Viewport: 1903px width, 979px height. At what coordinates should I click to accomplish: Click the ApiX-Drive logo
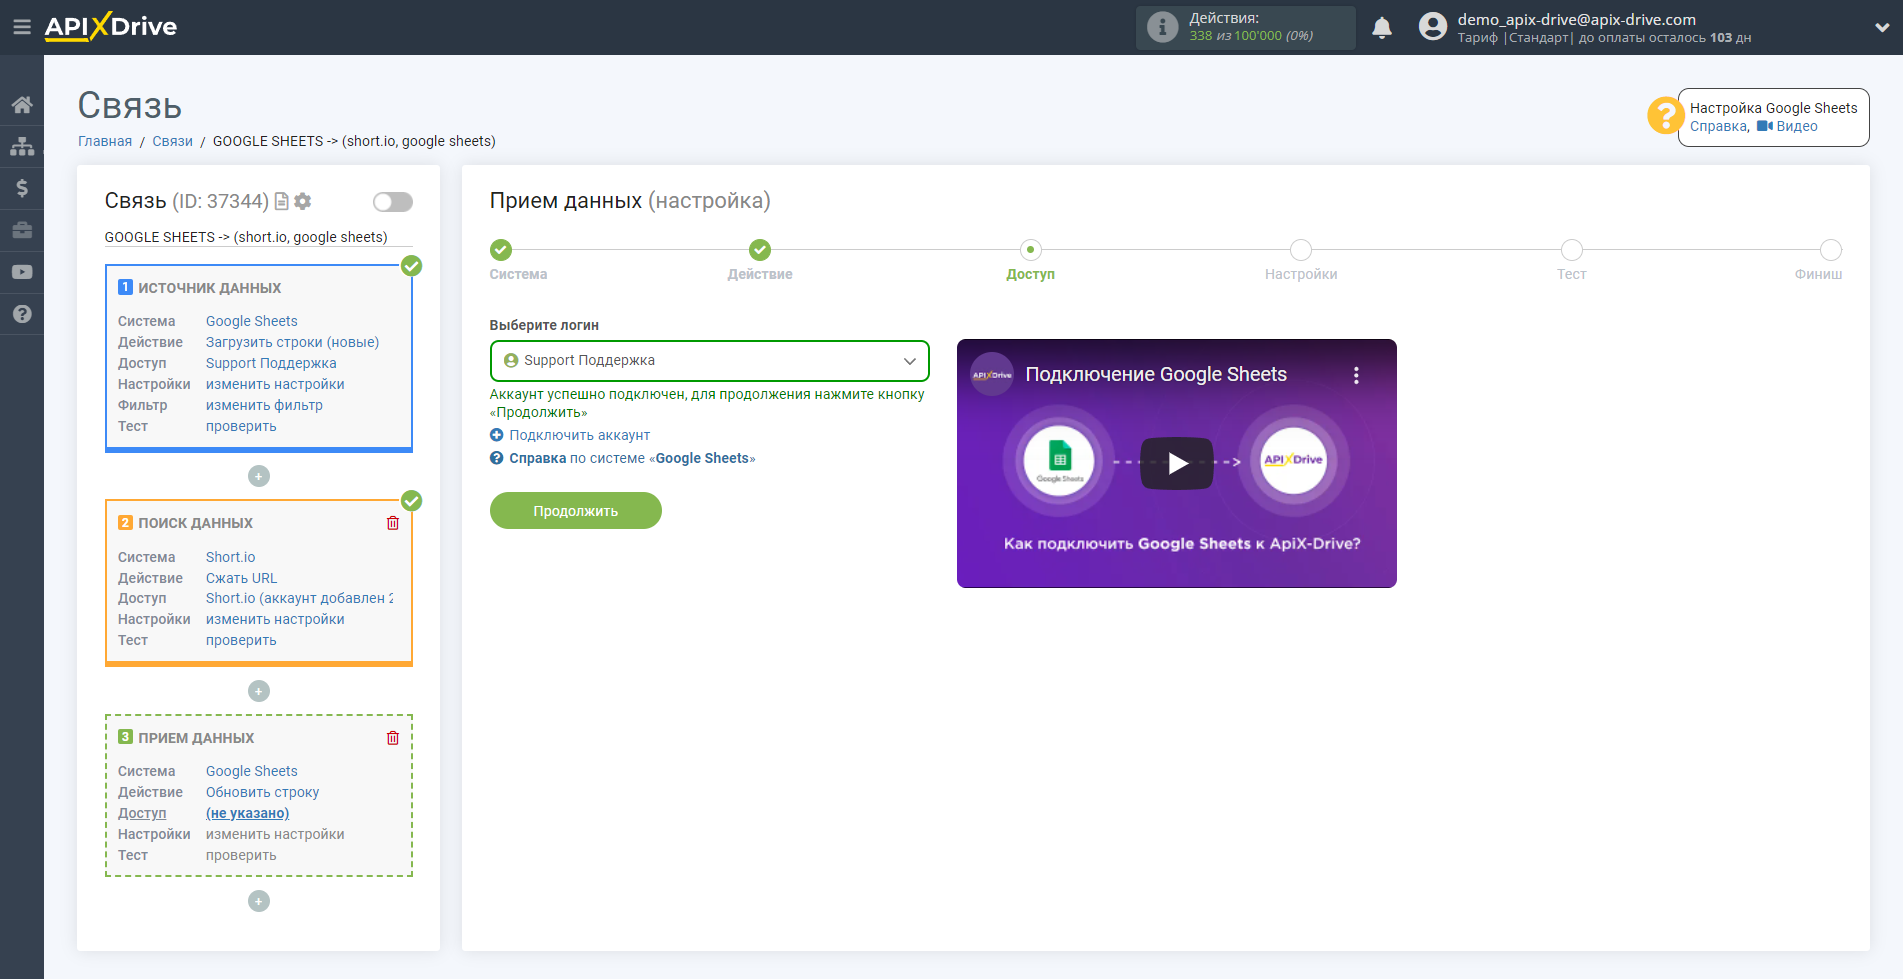click(x=111, y=27)
